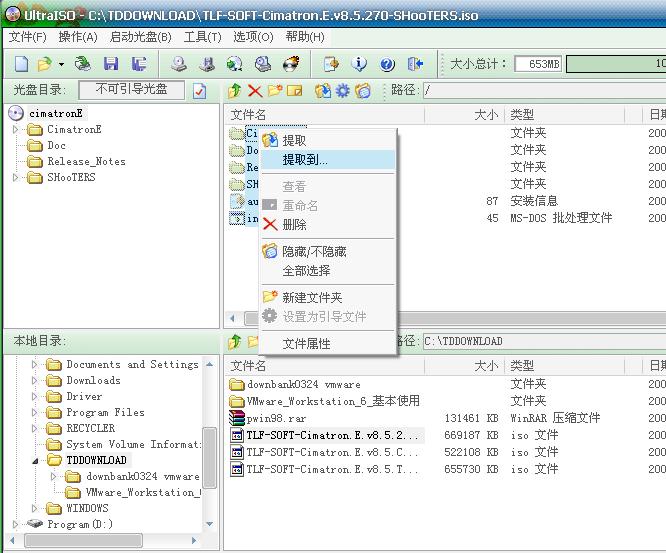Expand the Driver tree node
This screenshot has height=553, width=666.
pyautogui.click(x=35, y=397)
